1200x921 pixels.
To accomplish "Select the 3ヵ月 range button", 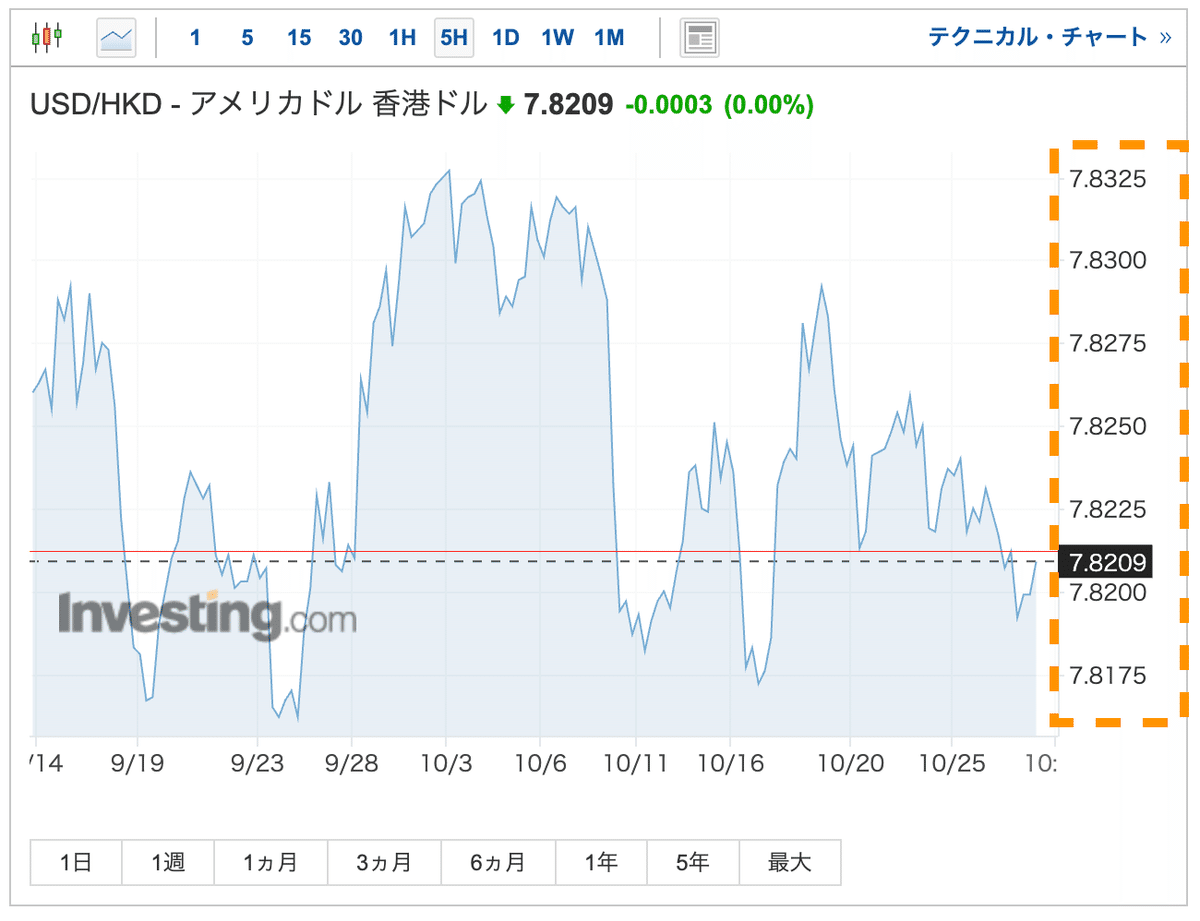I will click(x=384, y=862).
